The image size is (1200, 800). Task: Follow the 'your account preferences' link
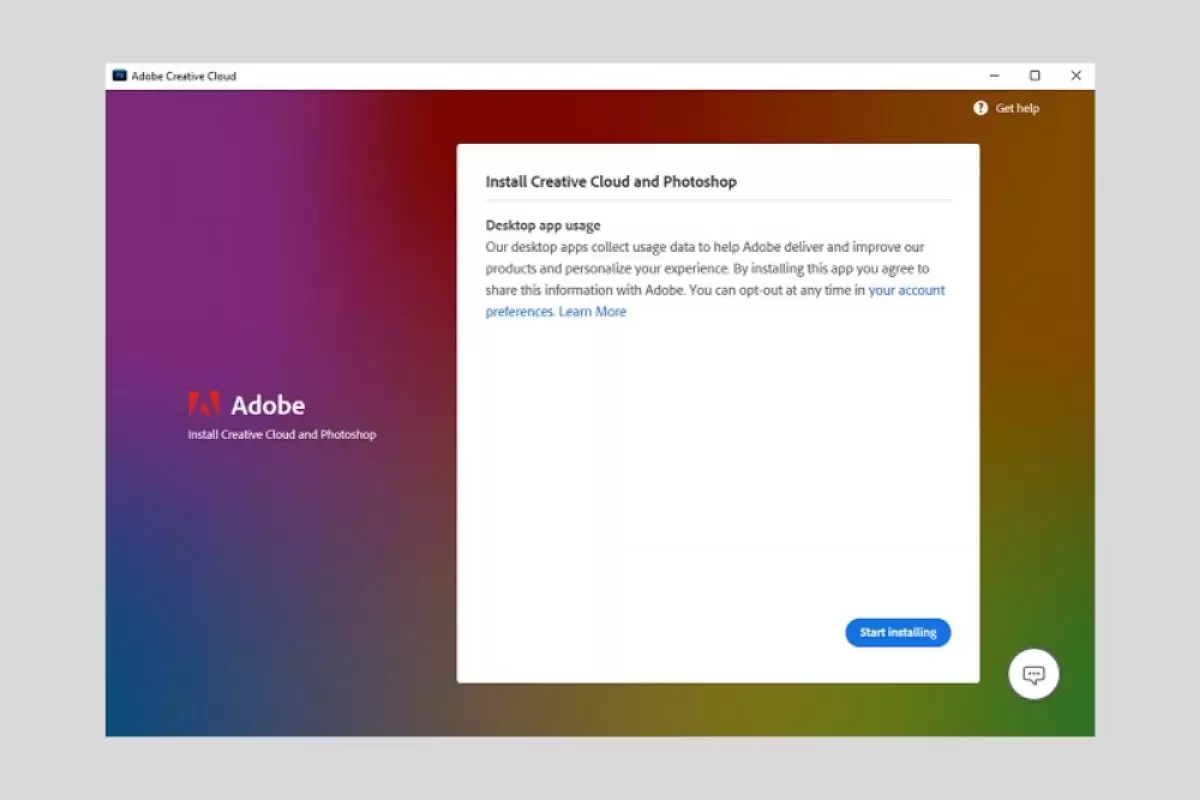[x=907, y=290]
